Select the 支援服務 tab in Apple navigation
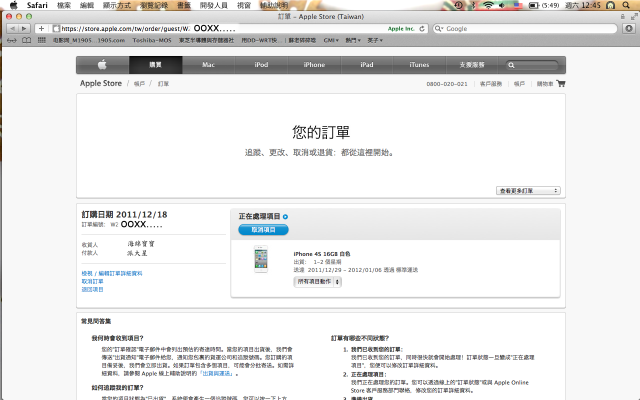Image resolution: width=640 pixels, height=400 pixels. coord(472,64)
